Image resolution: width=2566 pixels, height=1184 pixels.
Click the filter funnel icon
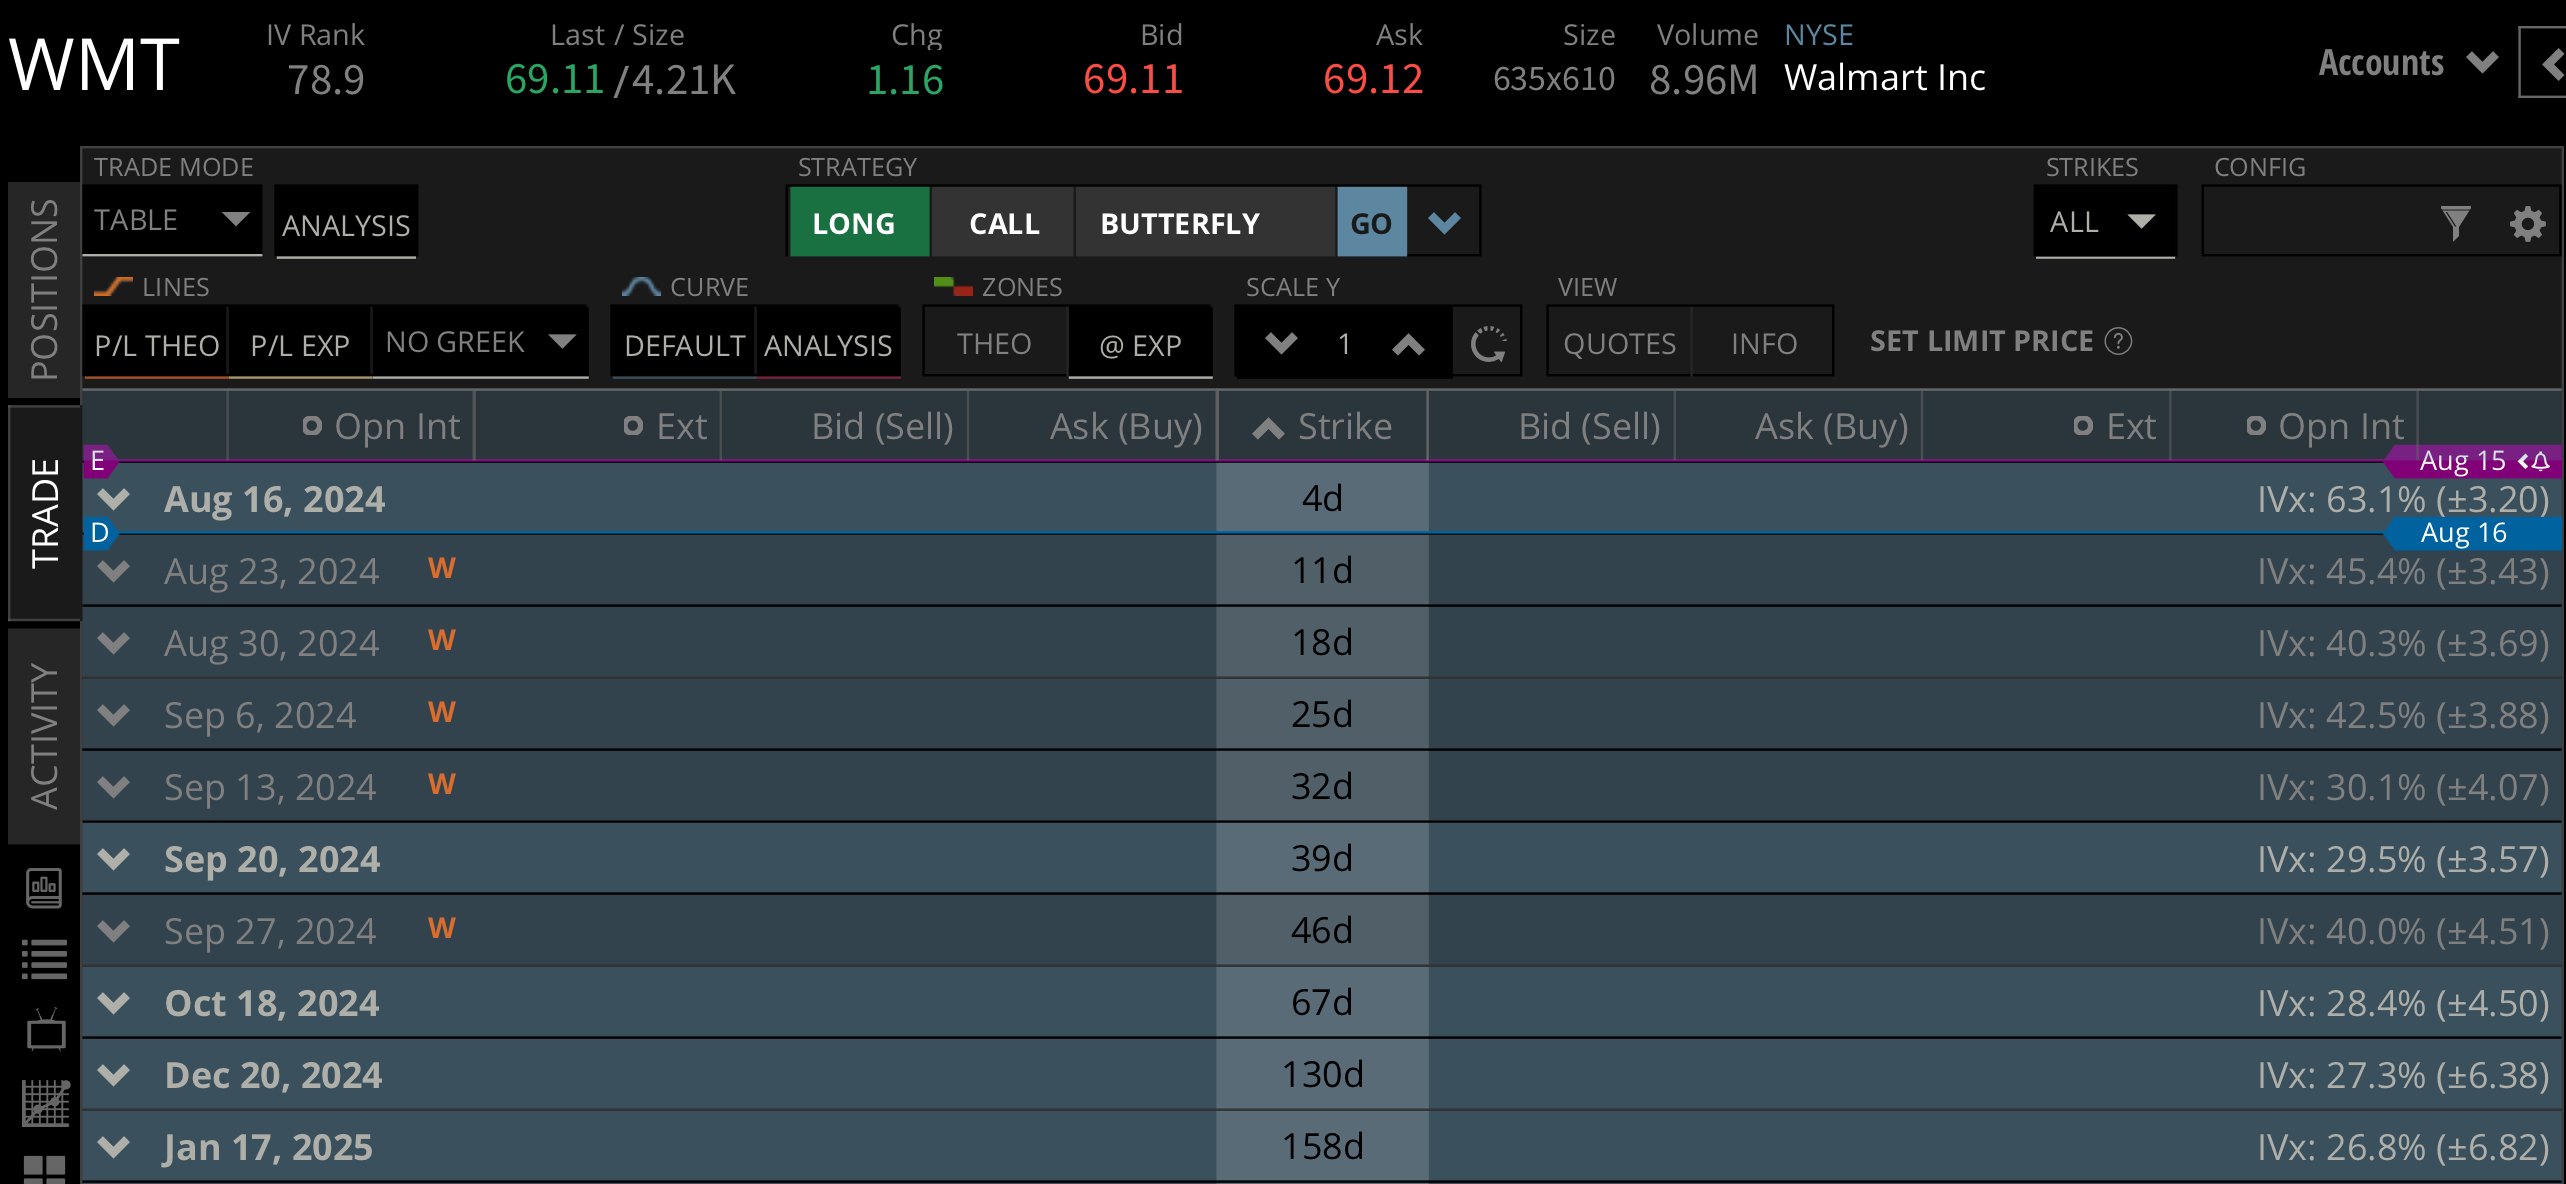(x=2454, y=223)
